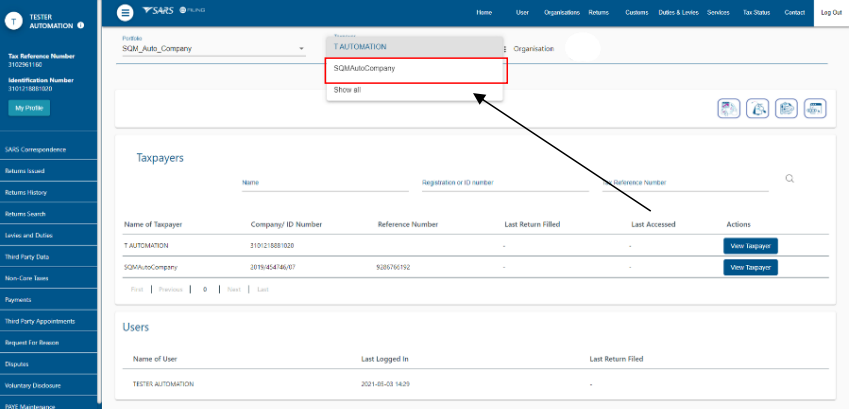Click the magnifier icon in Taxpayers search
This screenshot has width=851, height=417.
click(x=789, y=179)
